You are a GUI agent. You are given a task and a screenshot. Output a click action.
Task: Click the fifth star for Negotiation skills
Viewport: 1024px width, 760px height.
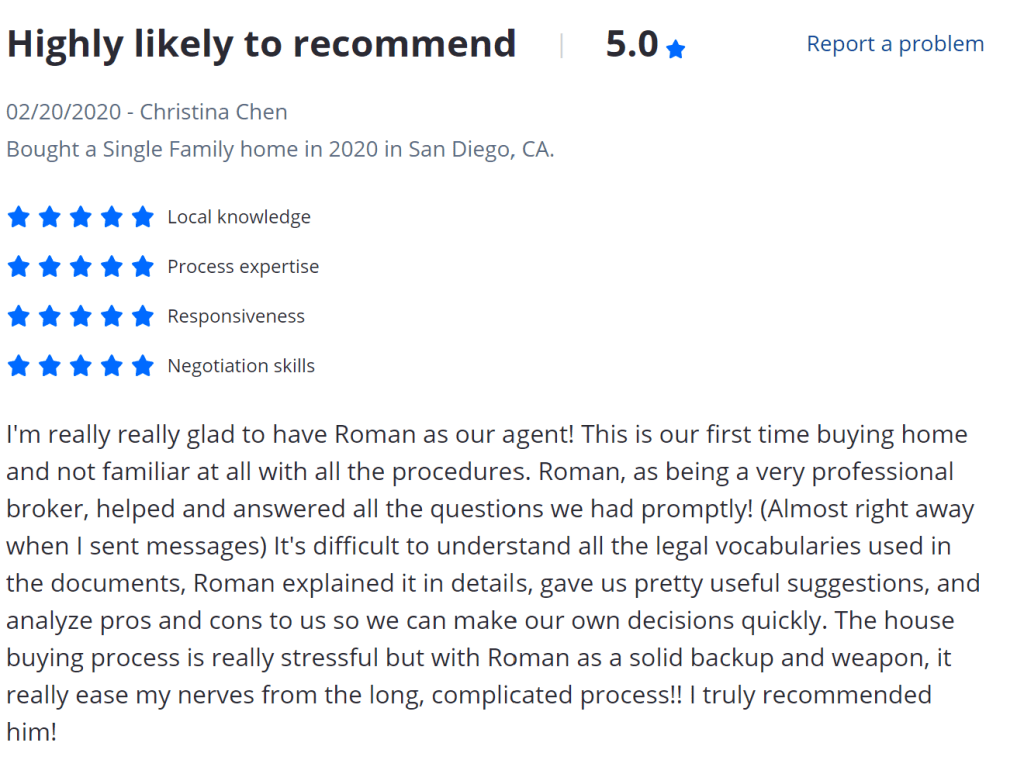(143, 366)
